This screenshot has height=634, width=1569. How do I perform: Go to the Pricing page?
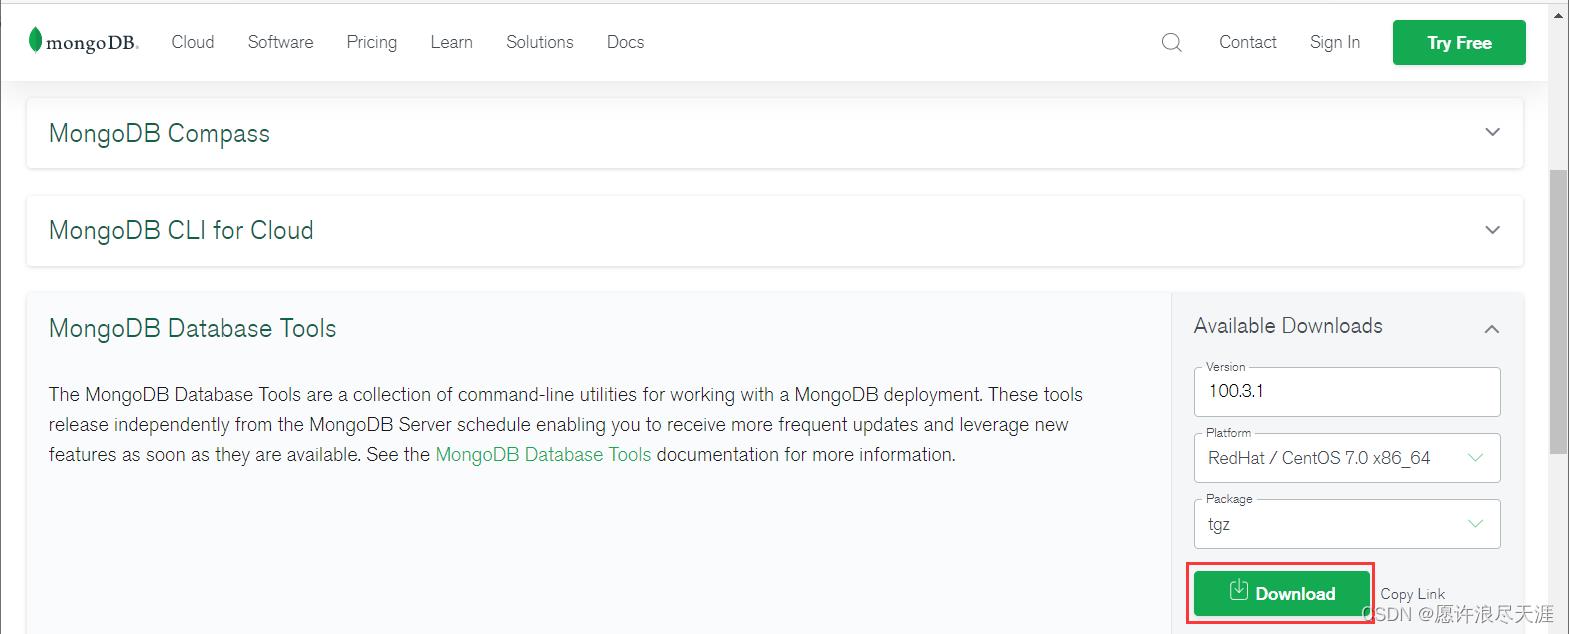[371, 42]
